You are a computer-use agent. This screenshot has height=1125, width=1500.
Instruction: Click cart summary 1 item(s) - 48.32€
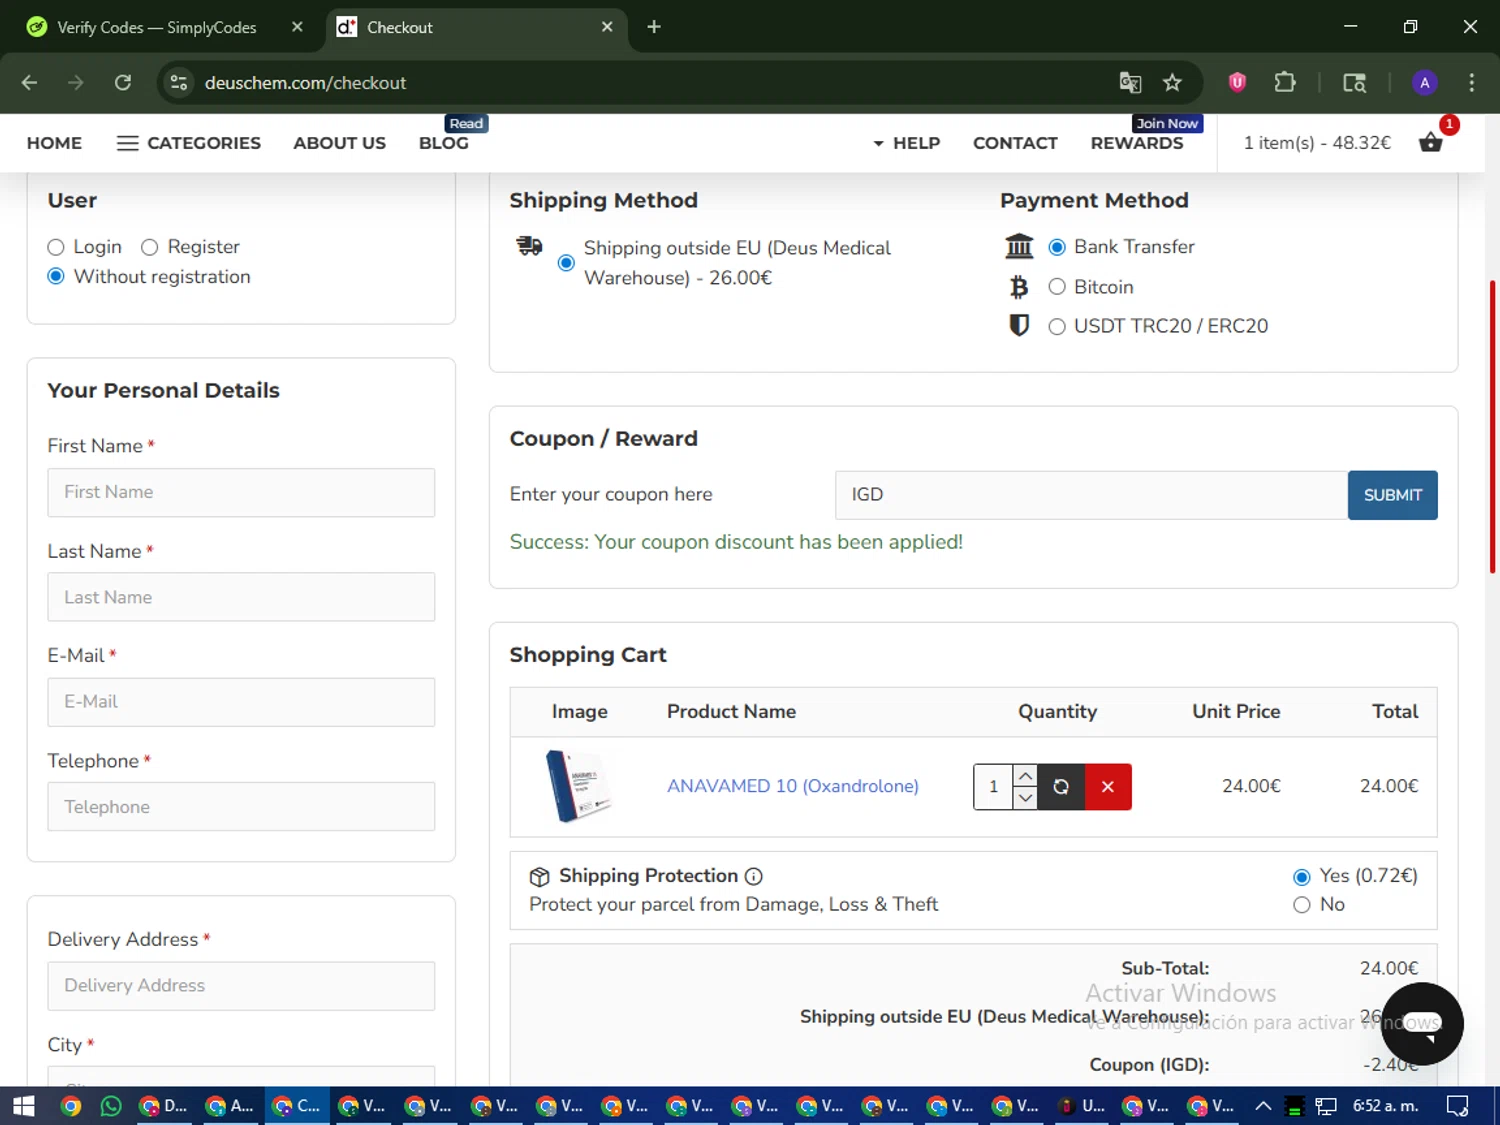coord(1317,143)
